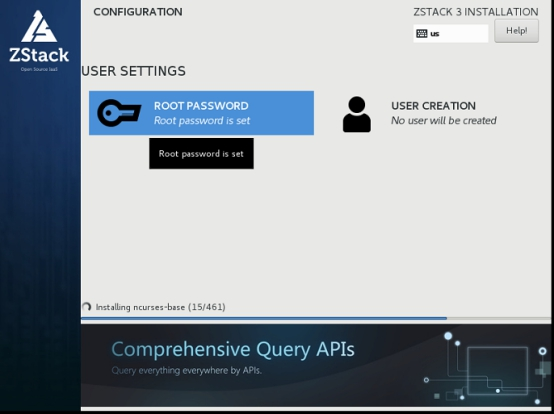Click the installing spinner icon
Screen dimensions: 554x414
[87, 307]
